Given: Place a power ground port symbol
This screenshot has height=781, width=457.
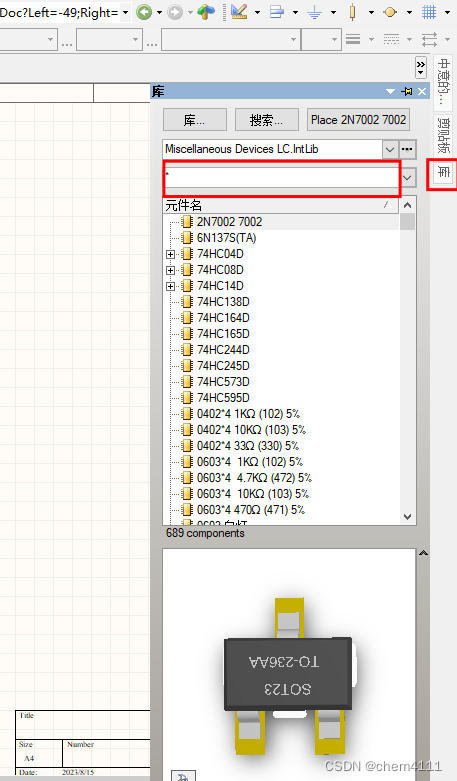Looking at the screenshot, I should [315, 12].
